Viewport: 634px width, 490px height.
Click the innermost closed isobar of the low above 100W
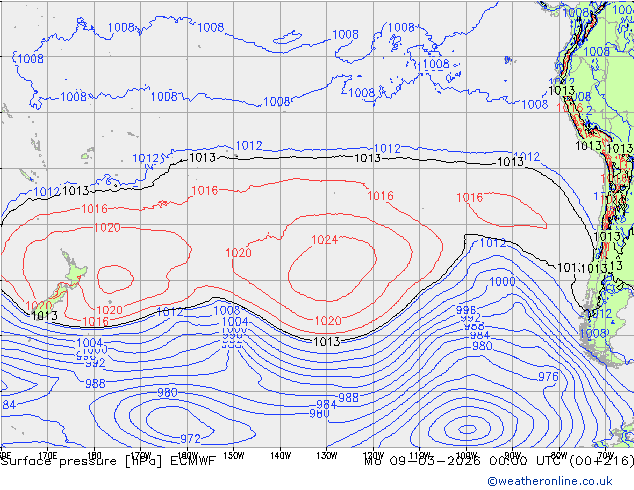click(x=468, y=429)
